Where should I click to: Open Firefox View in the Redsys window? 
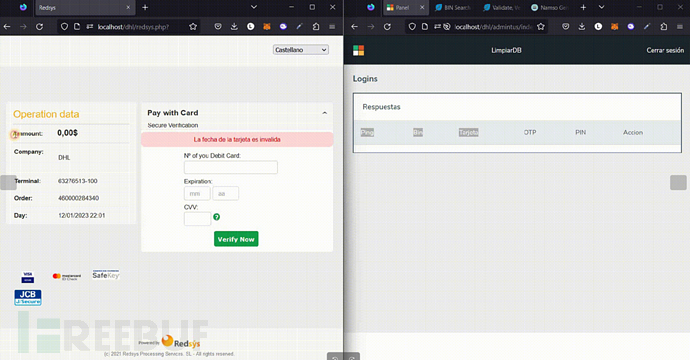[x=23, y=7]
